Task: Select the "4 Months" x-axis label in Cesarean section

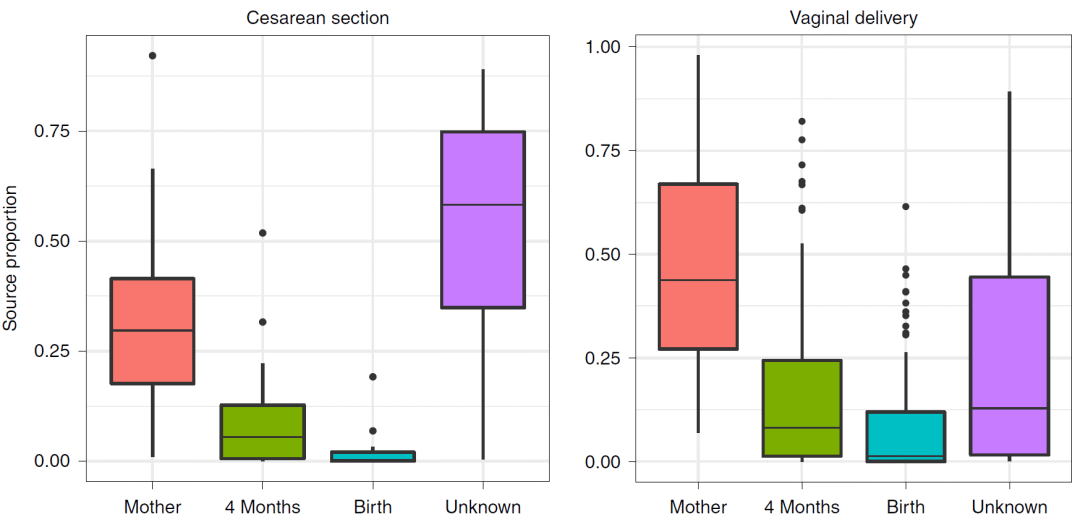Action: point(262,507)
